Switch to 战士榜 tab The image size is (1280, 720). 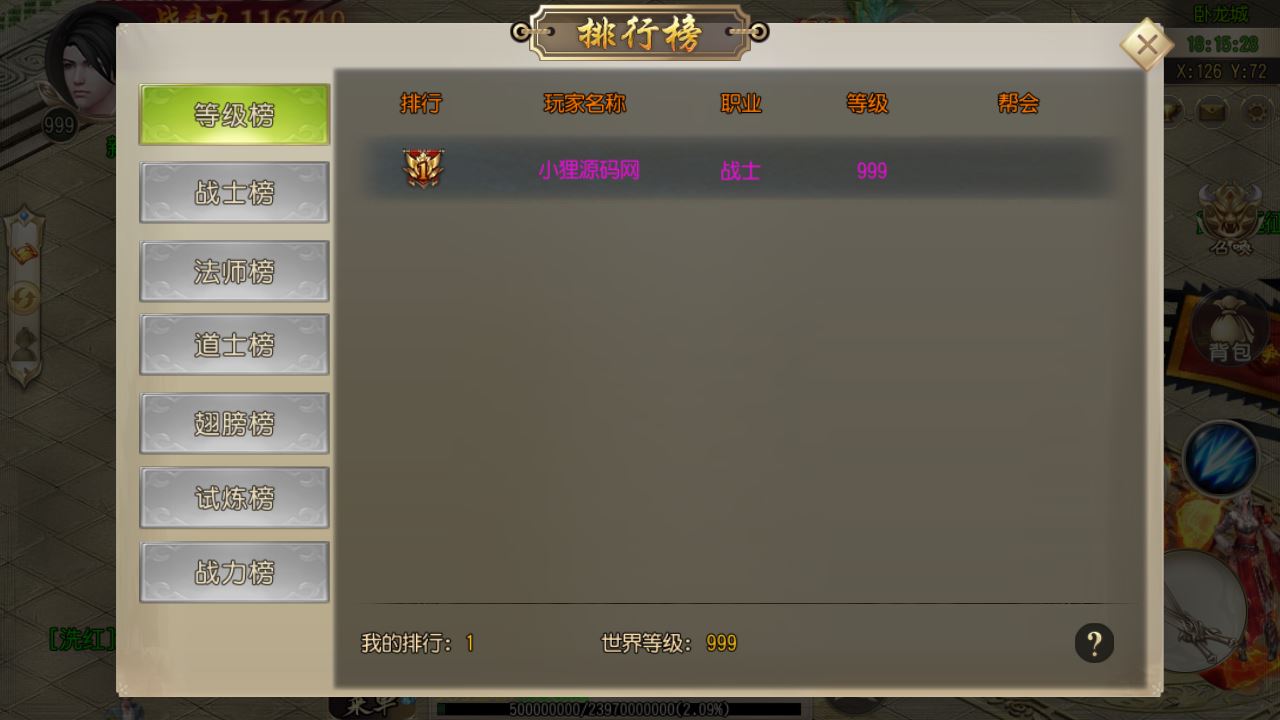pos(234,192)
